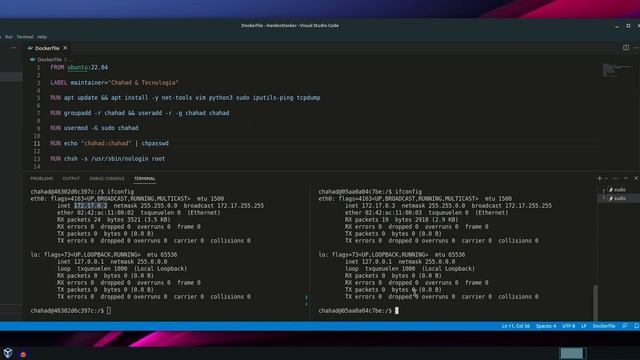640x360 pixels.
Task: Switch to the Problems panel tab
Action: pos(42,179)
